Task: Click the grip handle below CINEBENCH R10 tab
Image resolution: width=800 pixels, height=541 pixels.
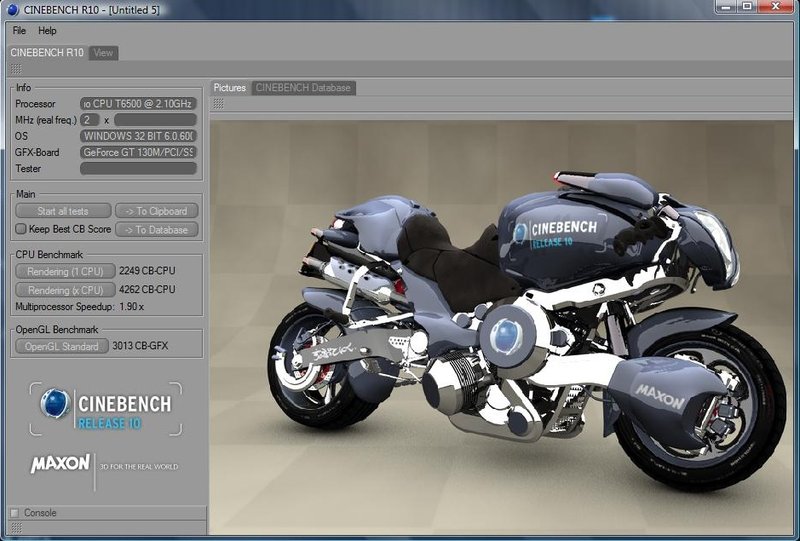Action: (16, 68)
